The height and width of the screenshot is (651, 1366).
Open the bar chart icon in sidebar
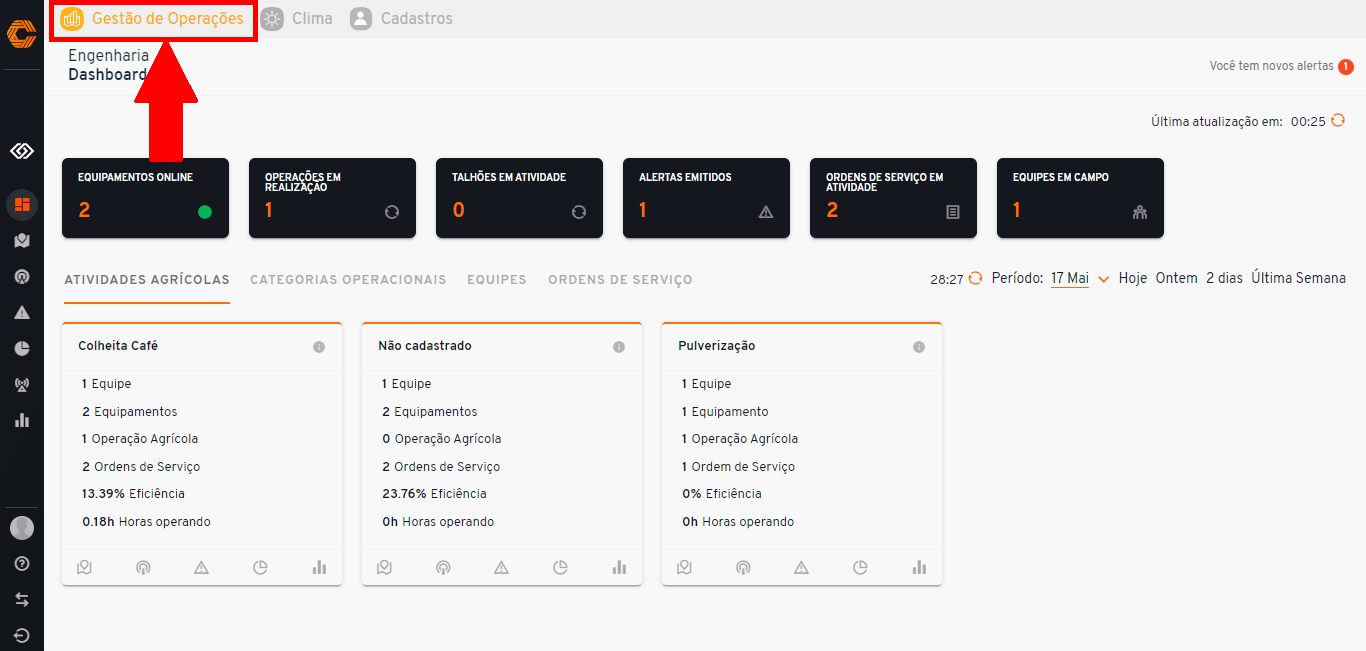(22, 420)
